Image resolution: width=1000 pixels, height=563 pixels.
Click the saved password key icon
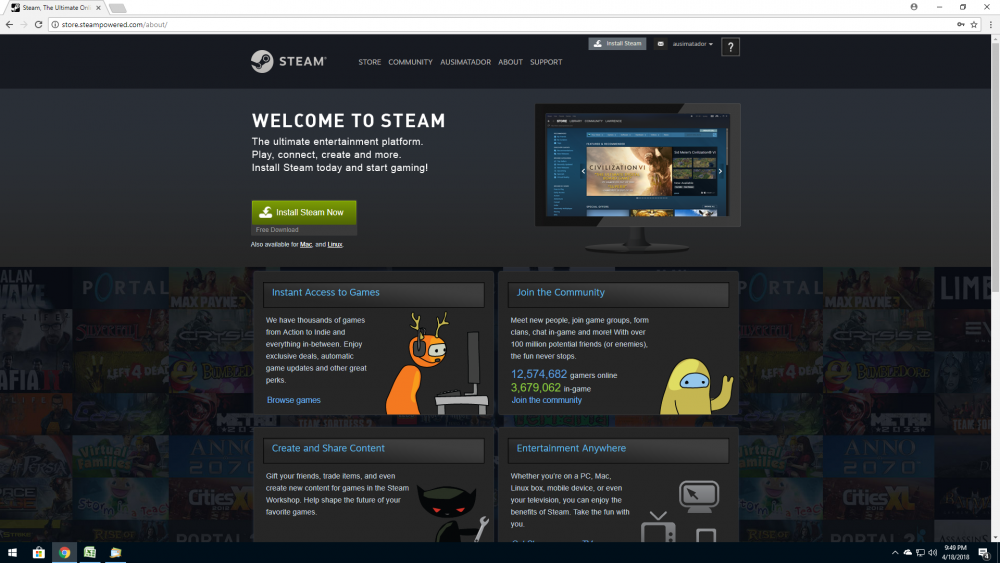coord(961,24)
